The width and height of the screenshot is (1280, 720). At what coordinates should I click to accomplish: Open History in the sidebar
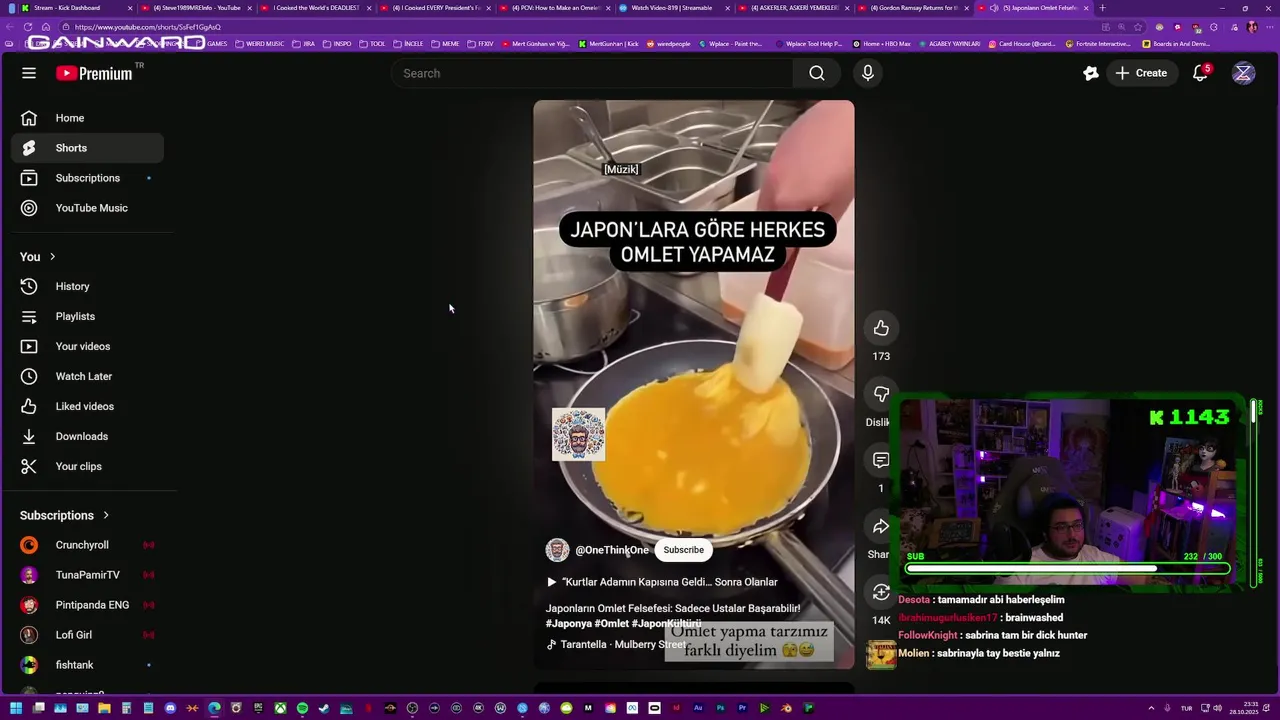tap(88, 286)
